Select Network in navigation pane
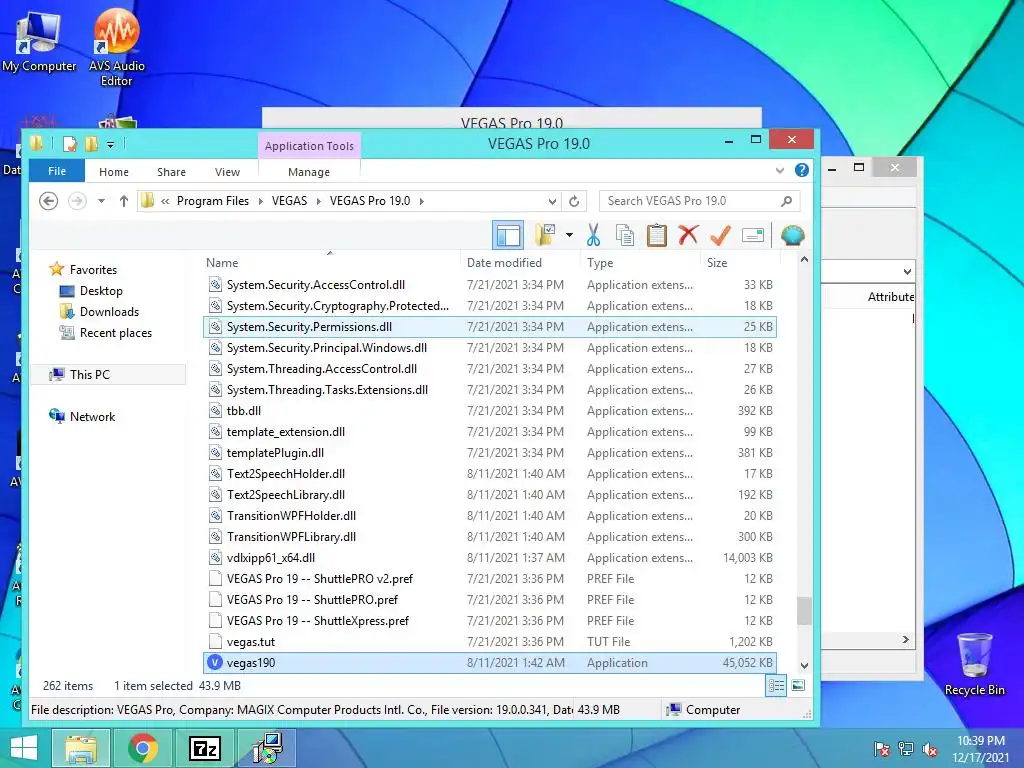The height and width of the screenshot is (768, 1024). point(92,417)
